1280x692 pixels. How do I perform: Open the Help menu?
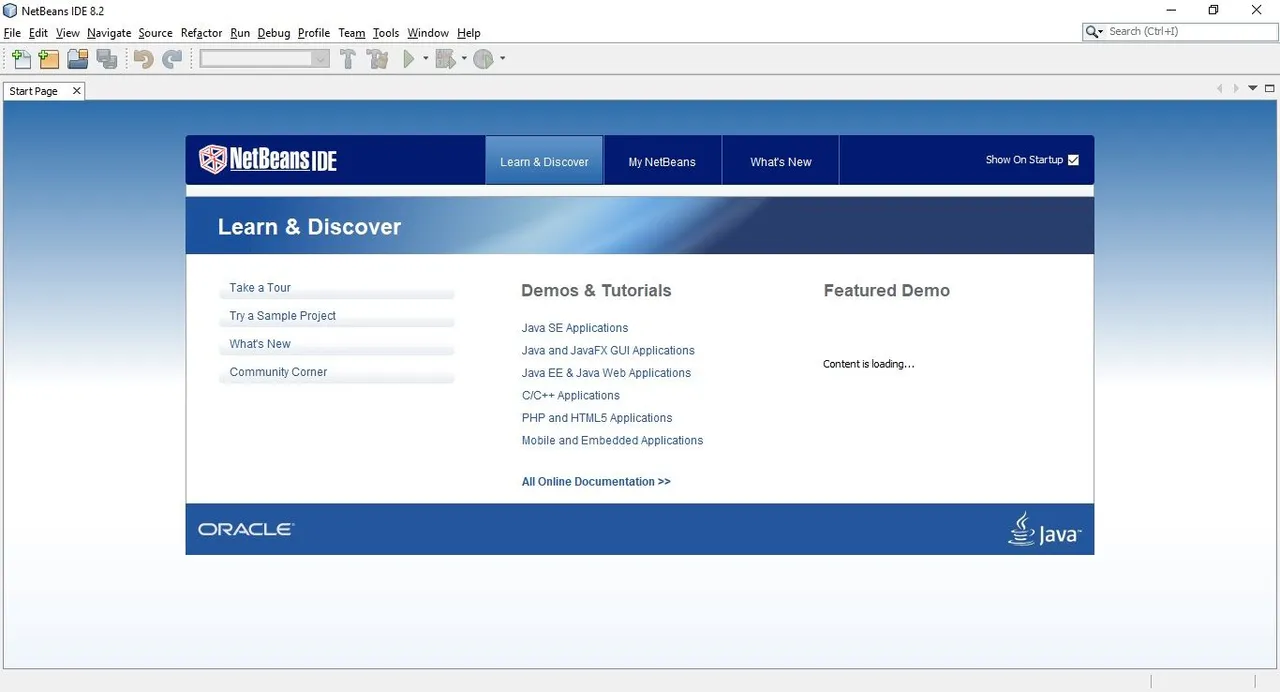pyautogui.click(x=469, y=33)
